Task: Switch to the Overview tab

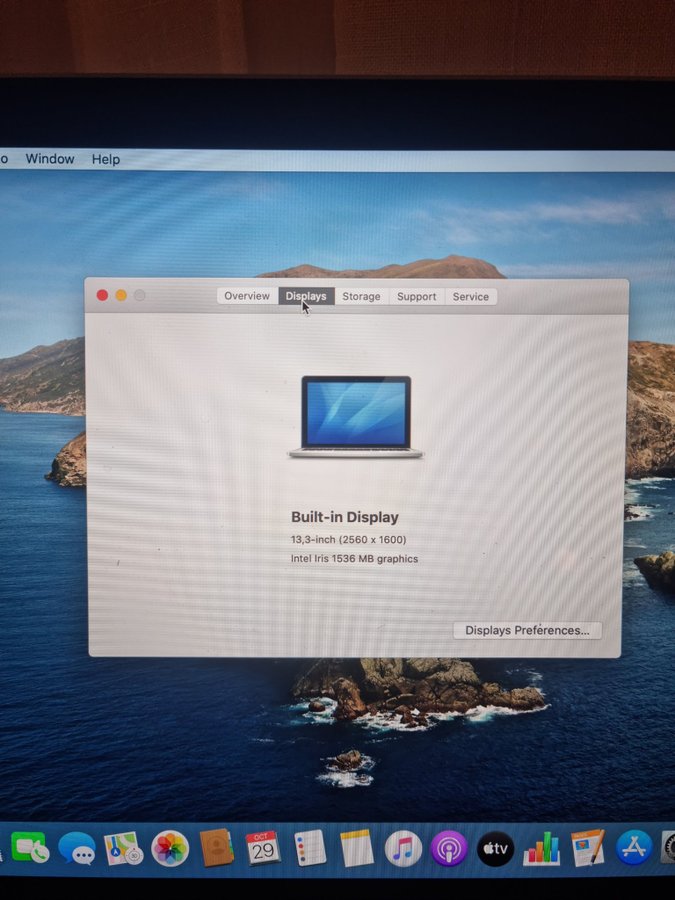Action: tap(247, 296)
